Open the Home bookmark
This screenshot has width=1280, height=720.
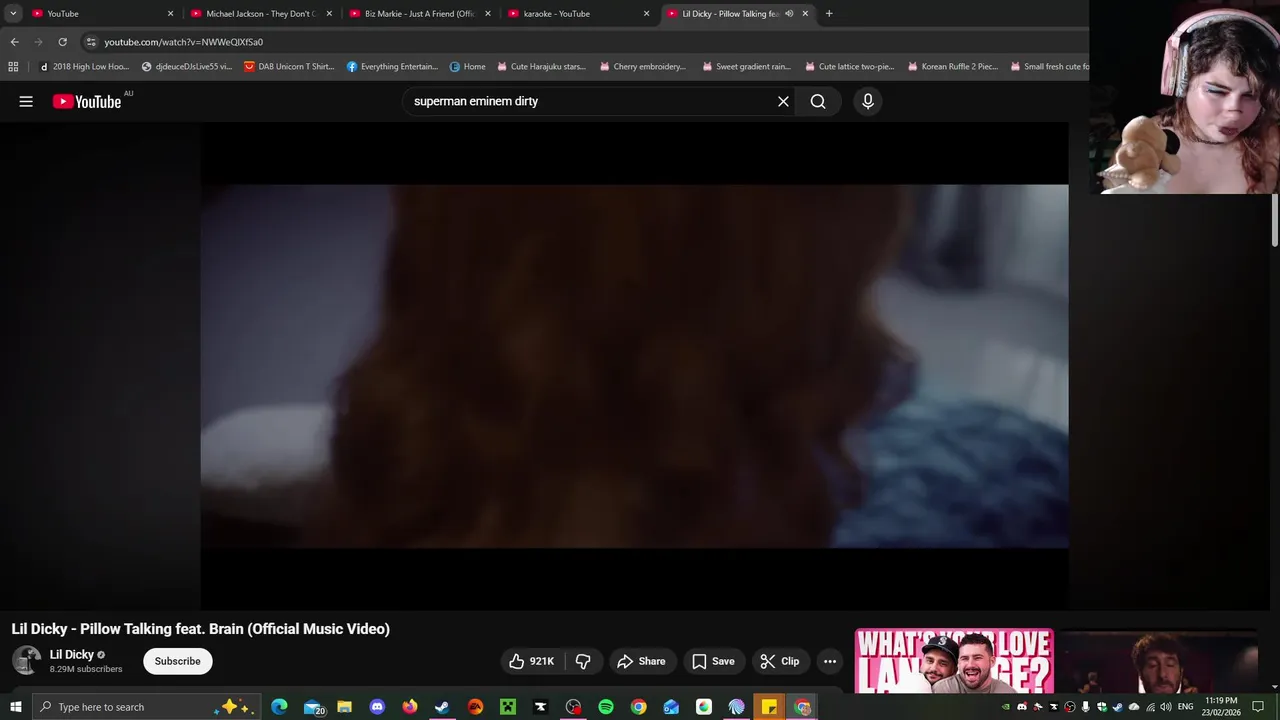pos(468,67)
